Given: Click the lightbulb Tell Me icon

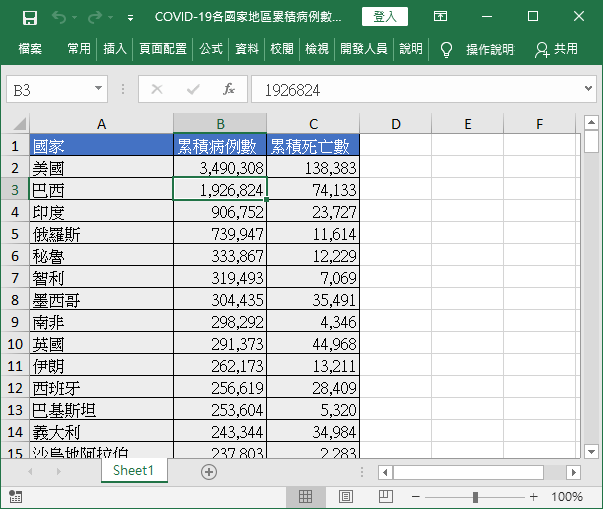Looking at the screenshot, I should point(446,50).
